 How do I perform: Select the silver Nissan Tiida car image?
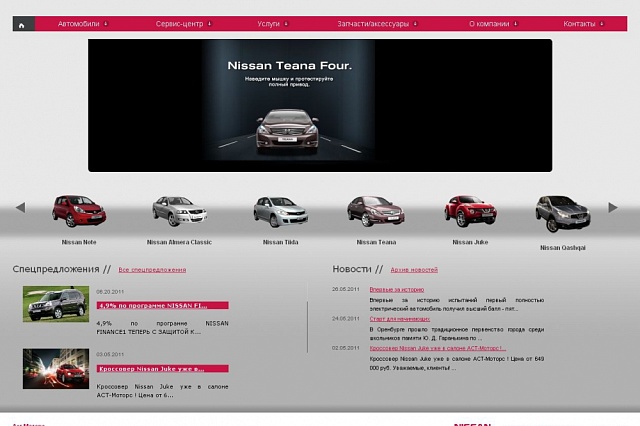280,211
